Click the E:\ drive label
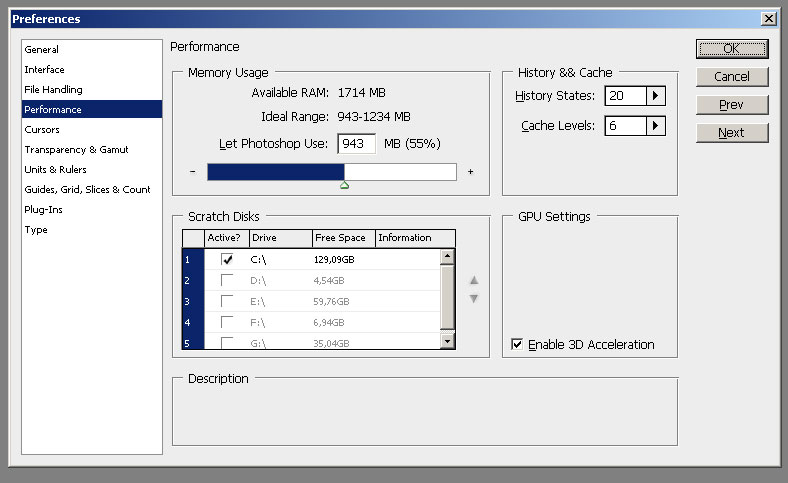This screenshot has height=483, width=788. point(258,302)
